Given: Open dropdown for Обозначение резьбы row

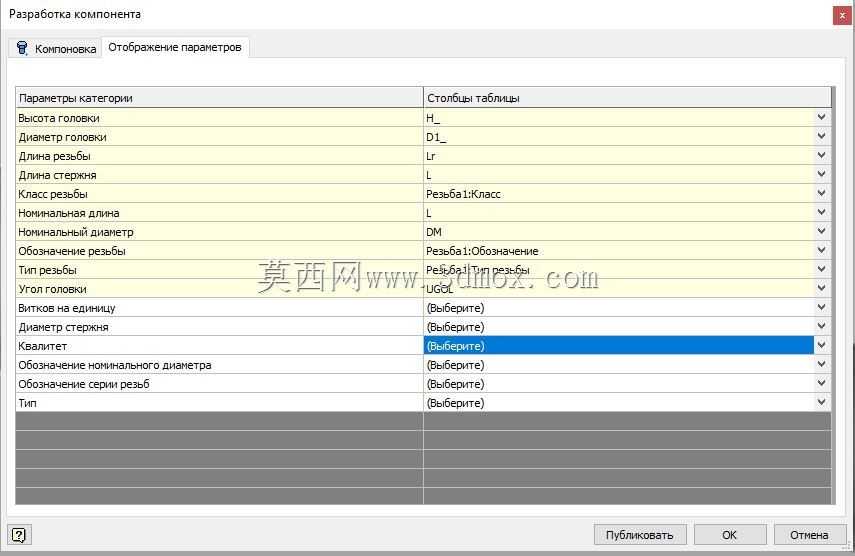Looking at the screenshot, I should tap(822, 251).
